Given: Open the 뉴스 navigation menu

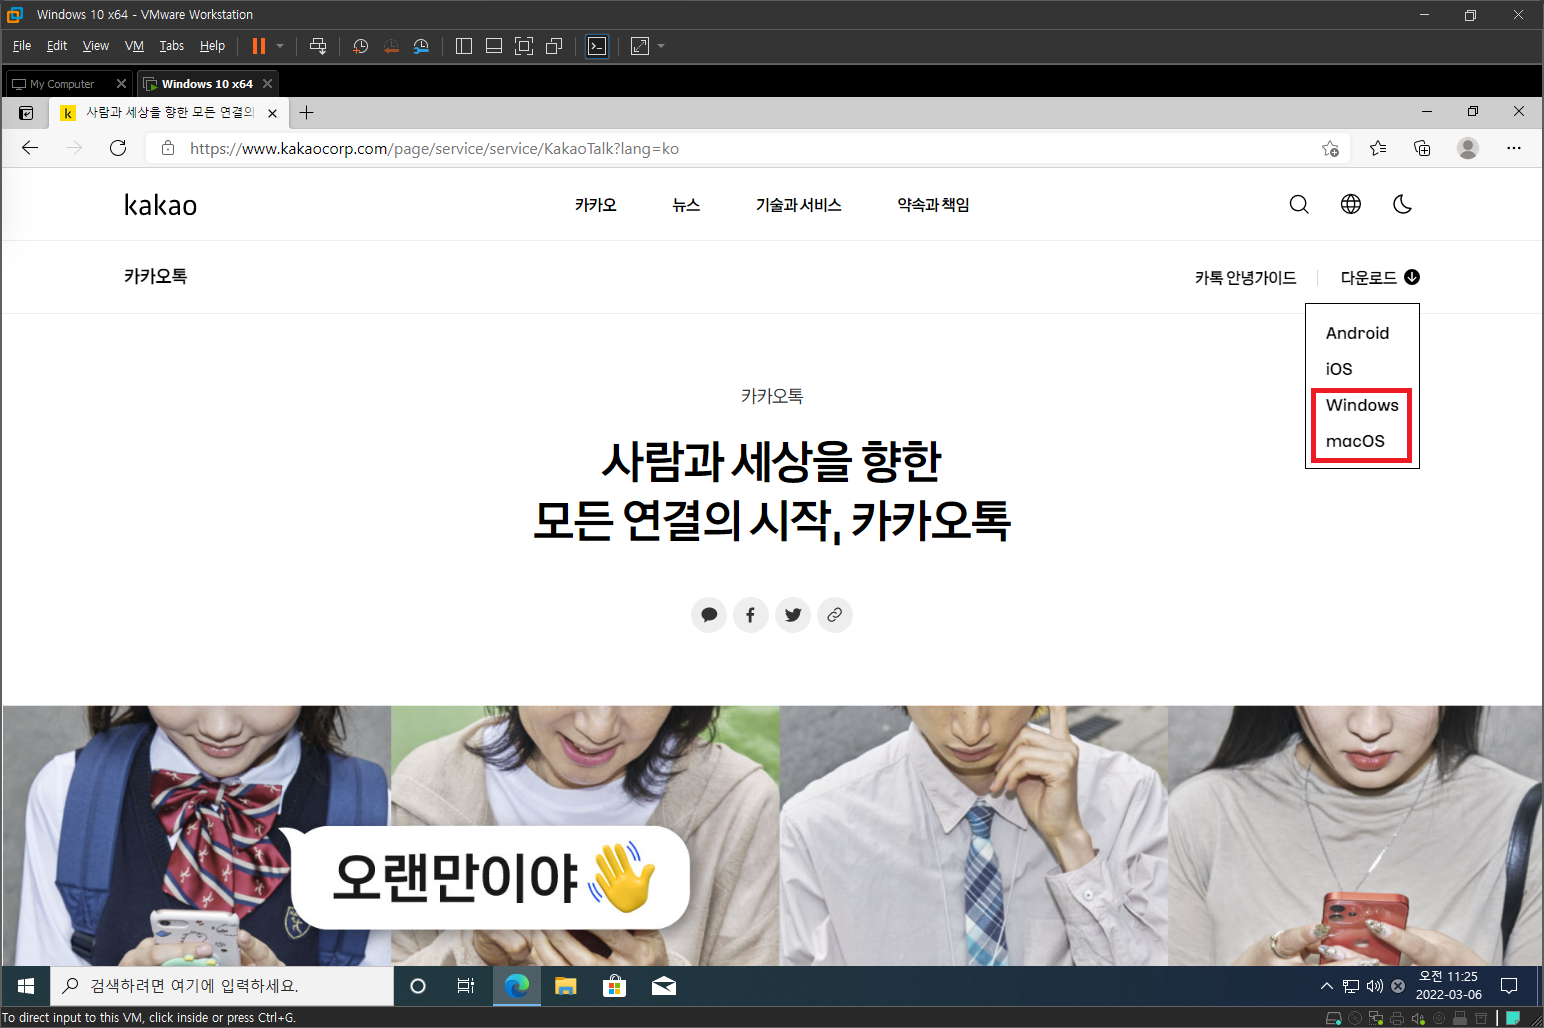Looking at the screenshot, I should tap(686, 205).
